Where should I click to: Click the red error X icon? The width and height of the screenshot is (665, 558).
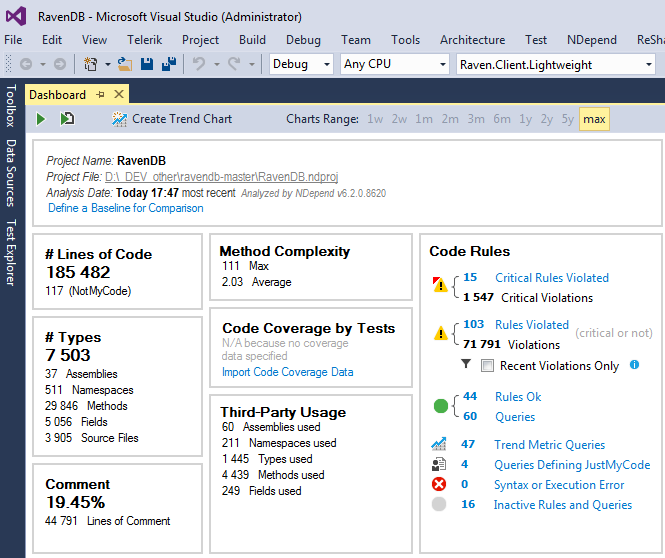point(439,484)
